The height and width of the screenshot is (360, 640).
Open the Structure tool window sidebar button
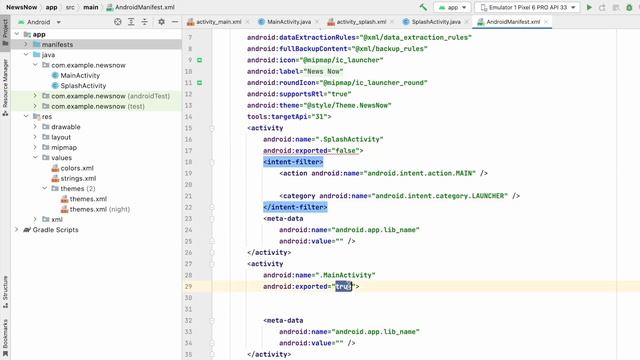5,291
